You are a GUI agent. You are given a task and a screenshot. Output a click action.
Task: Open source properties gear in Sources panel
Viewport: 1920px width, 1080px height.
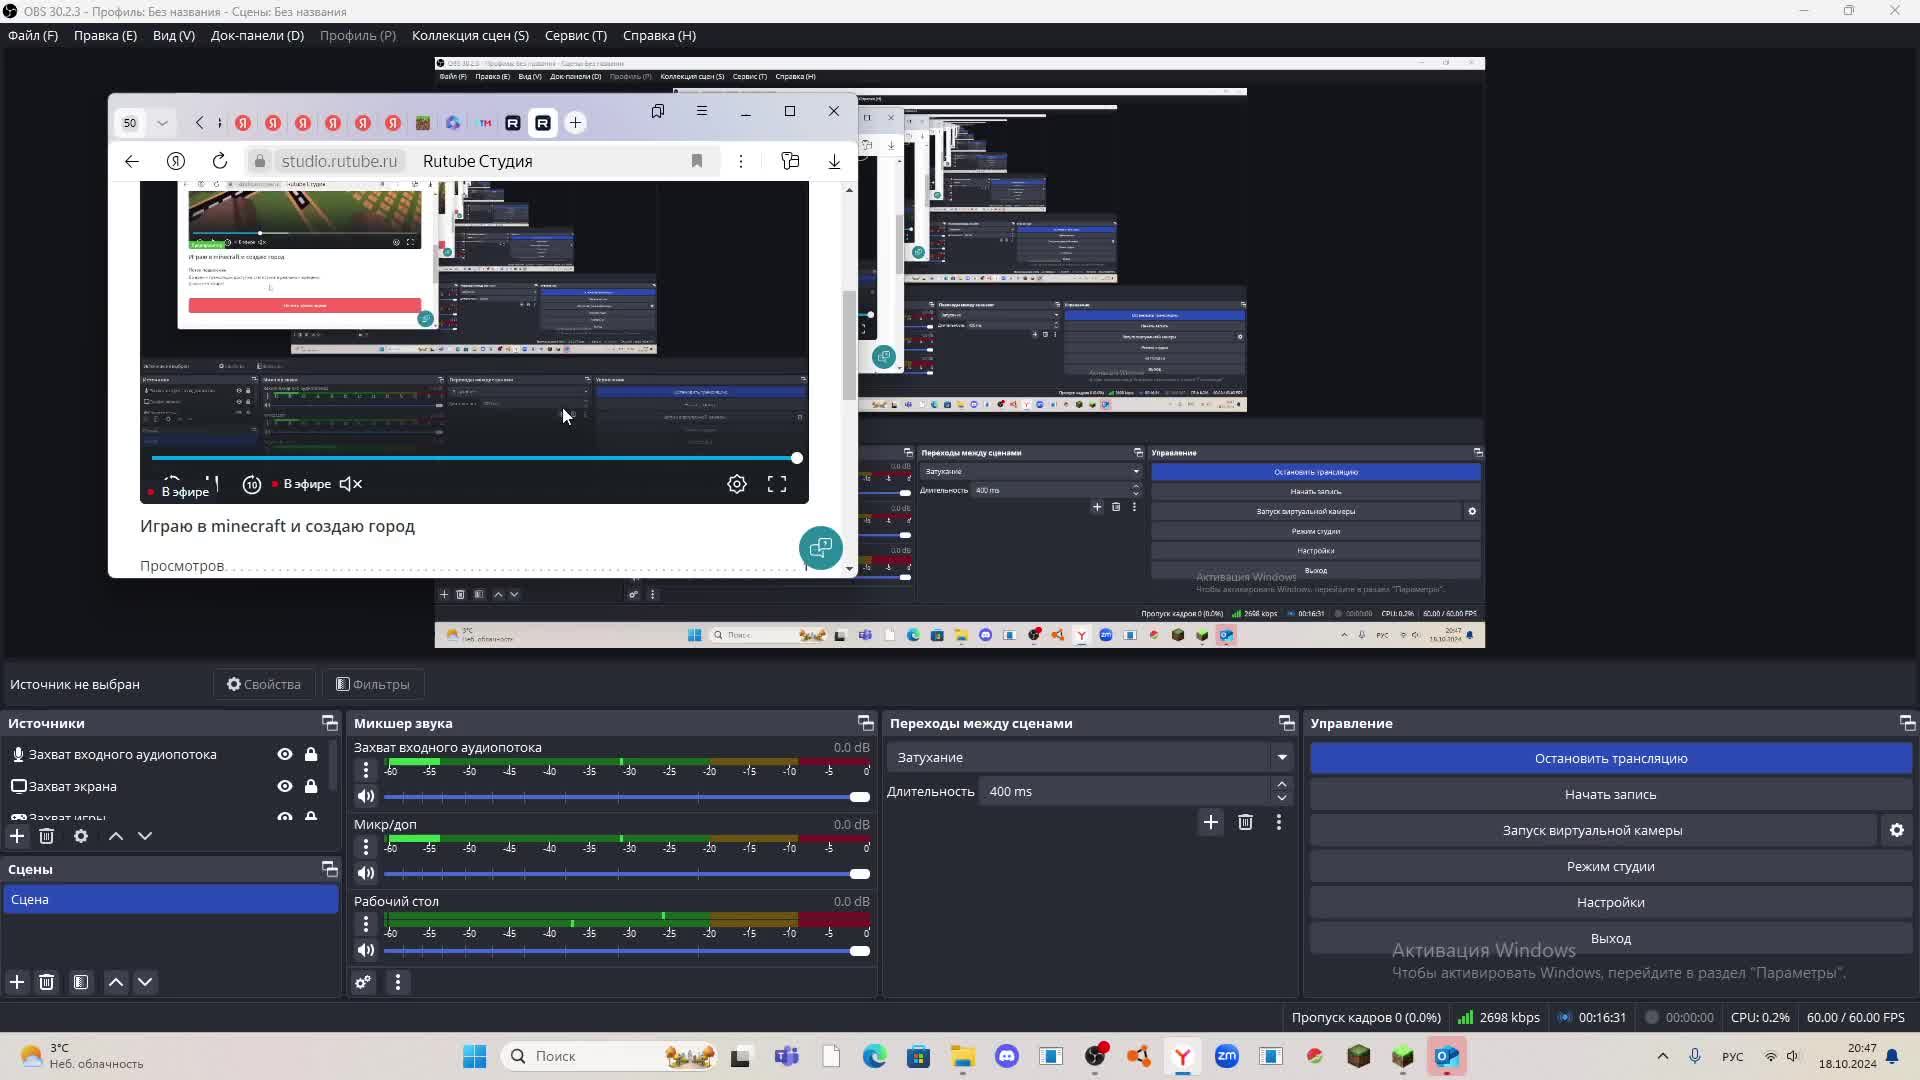[x=81, y=836]
